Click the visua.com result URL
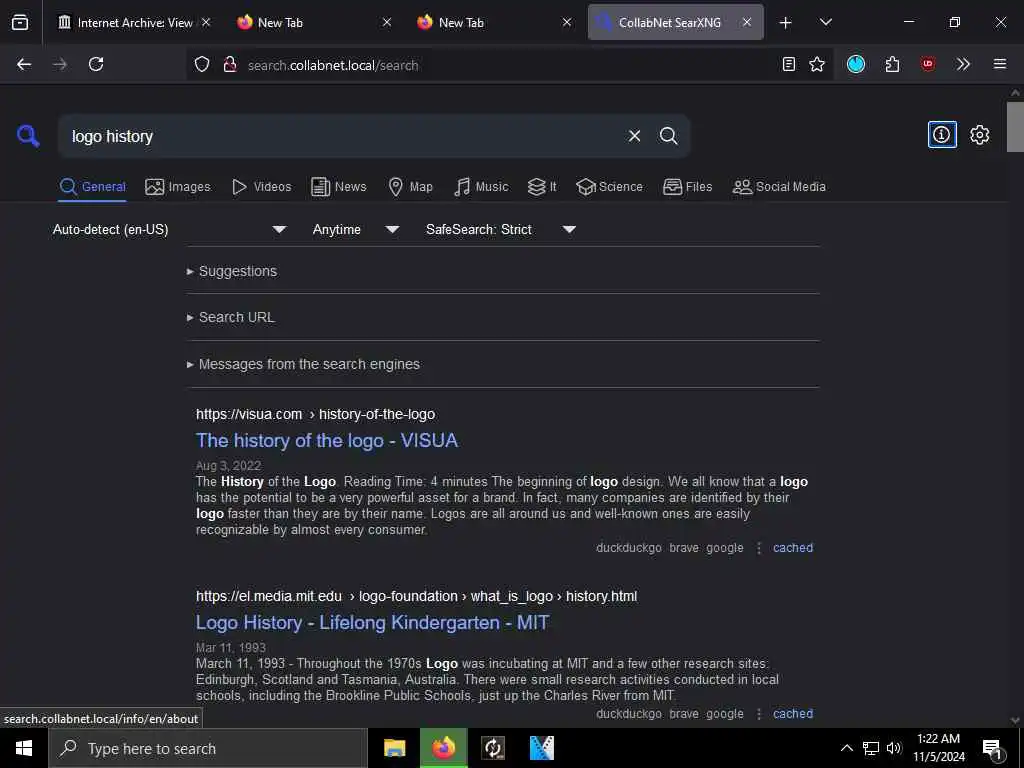Image resolution: width=1024 pixels, height=768 pixels. click(x=315, y=414)
